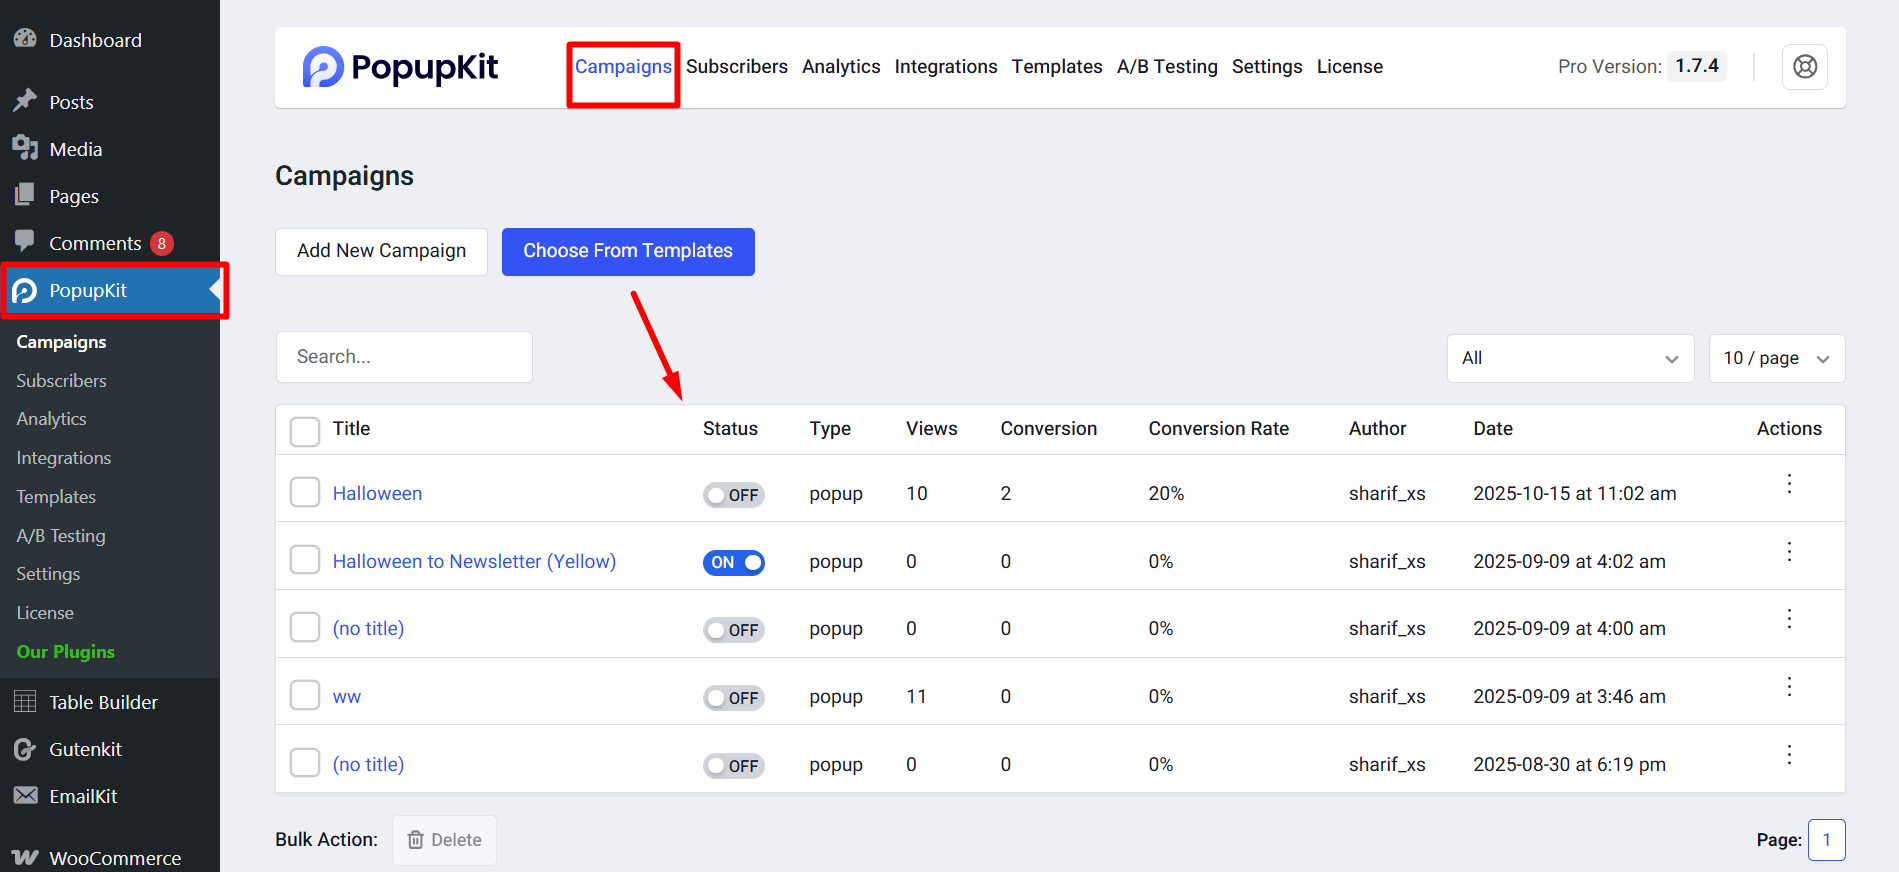Turn on the Halloween campaign status toggle

click(733, 495)
